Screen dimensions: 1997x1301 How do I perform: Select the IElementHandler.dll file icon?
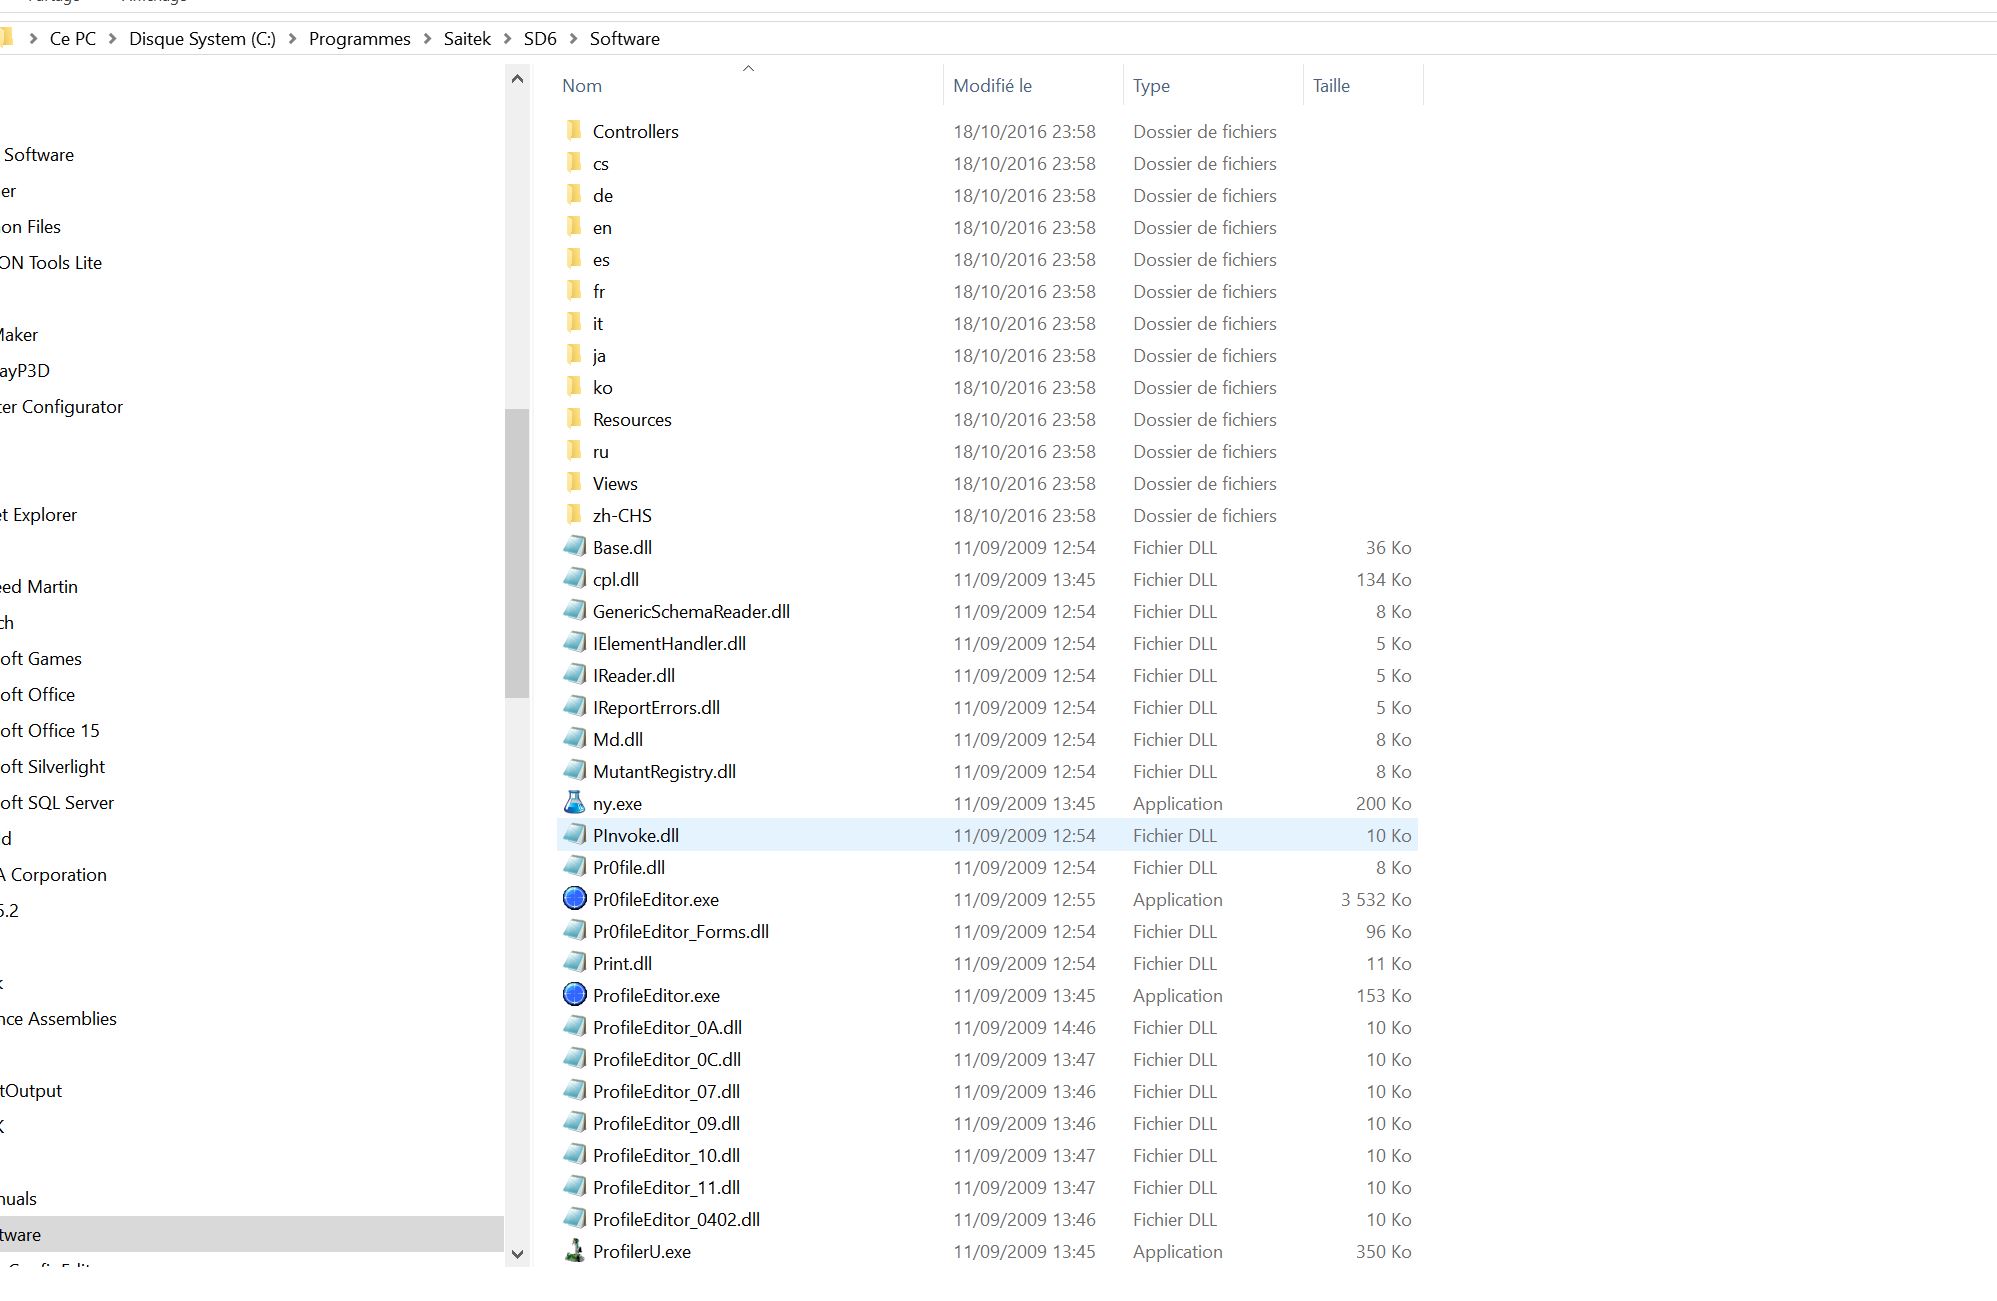[574, 643]
